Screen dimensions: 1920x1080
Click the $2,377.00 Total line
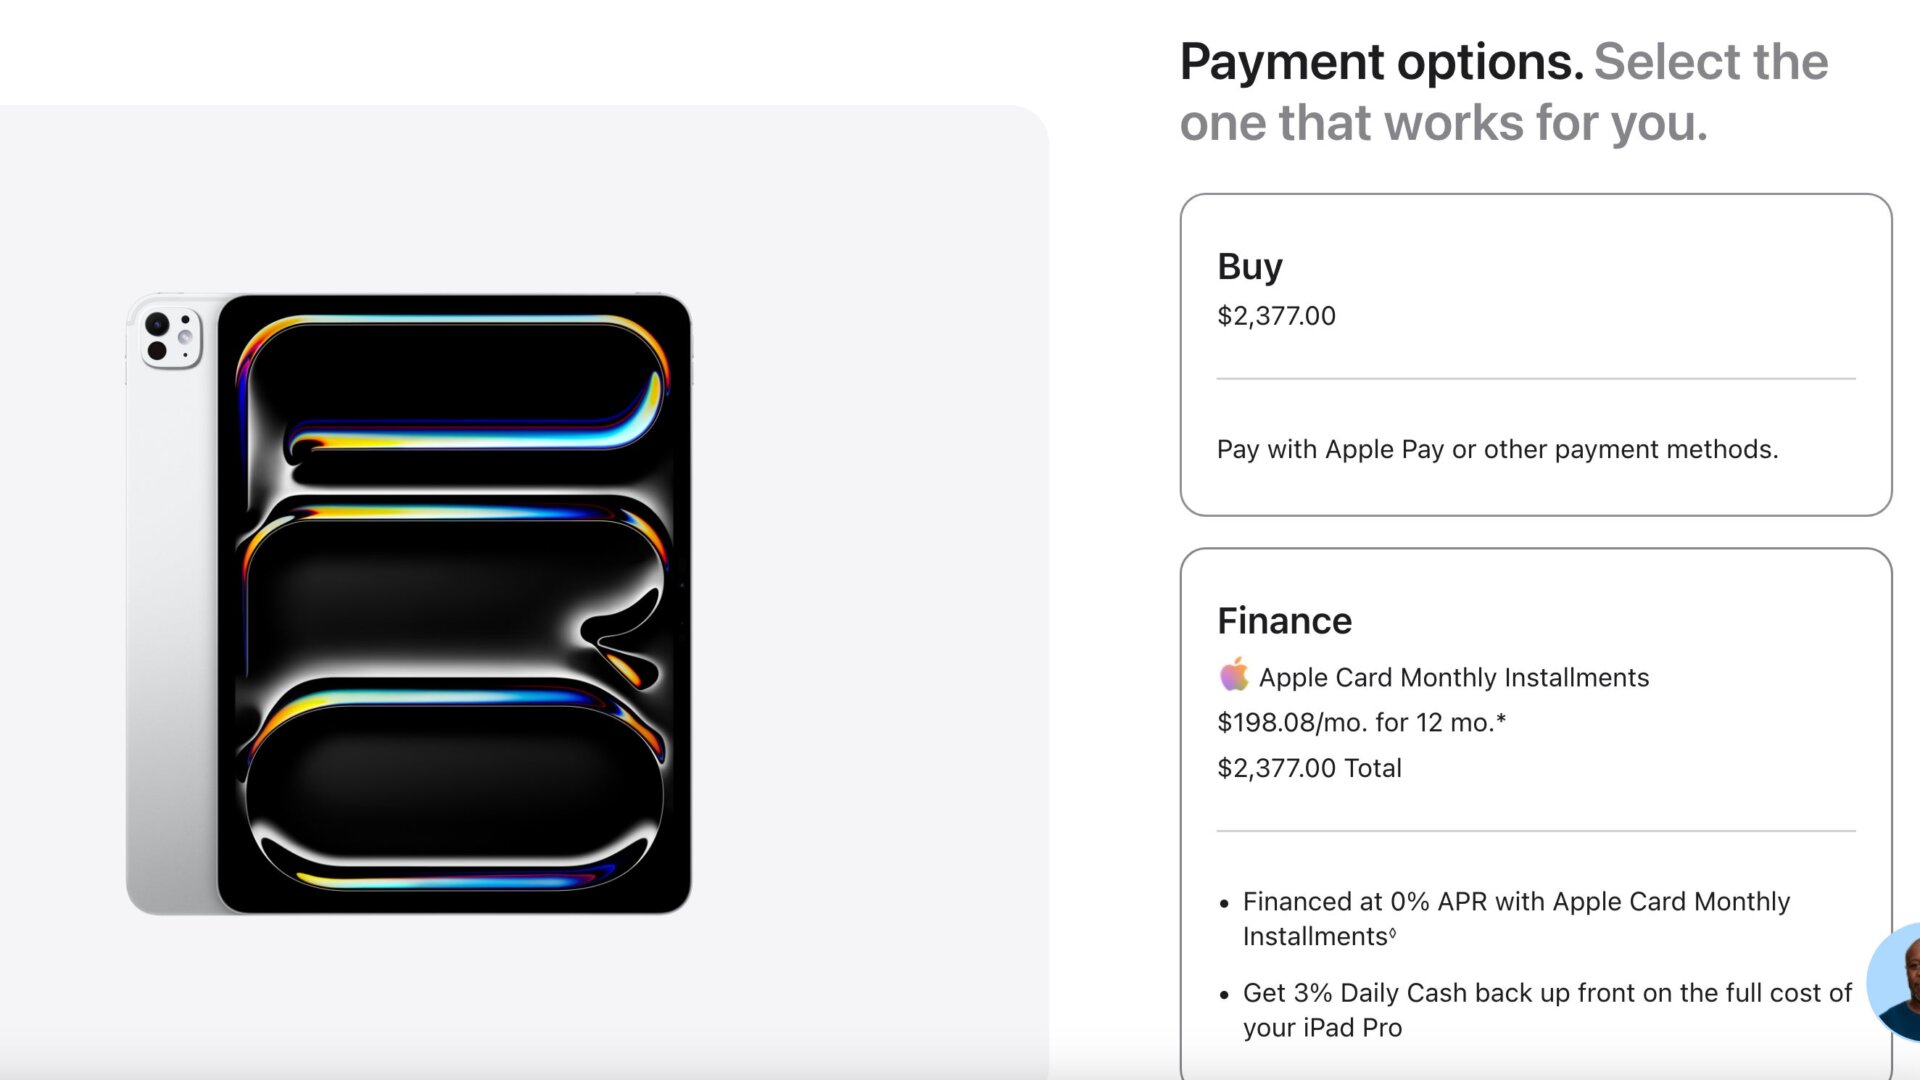point(1309,768)
